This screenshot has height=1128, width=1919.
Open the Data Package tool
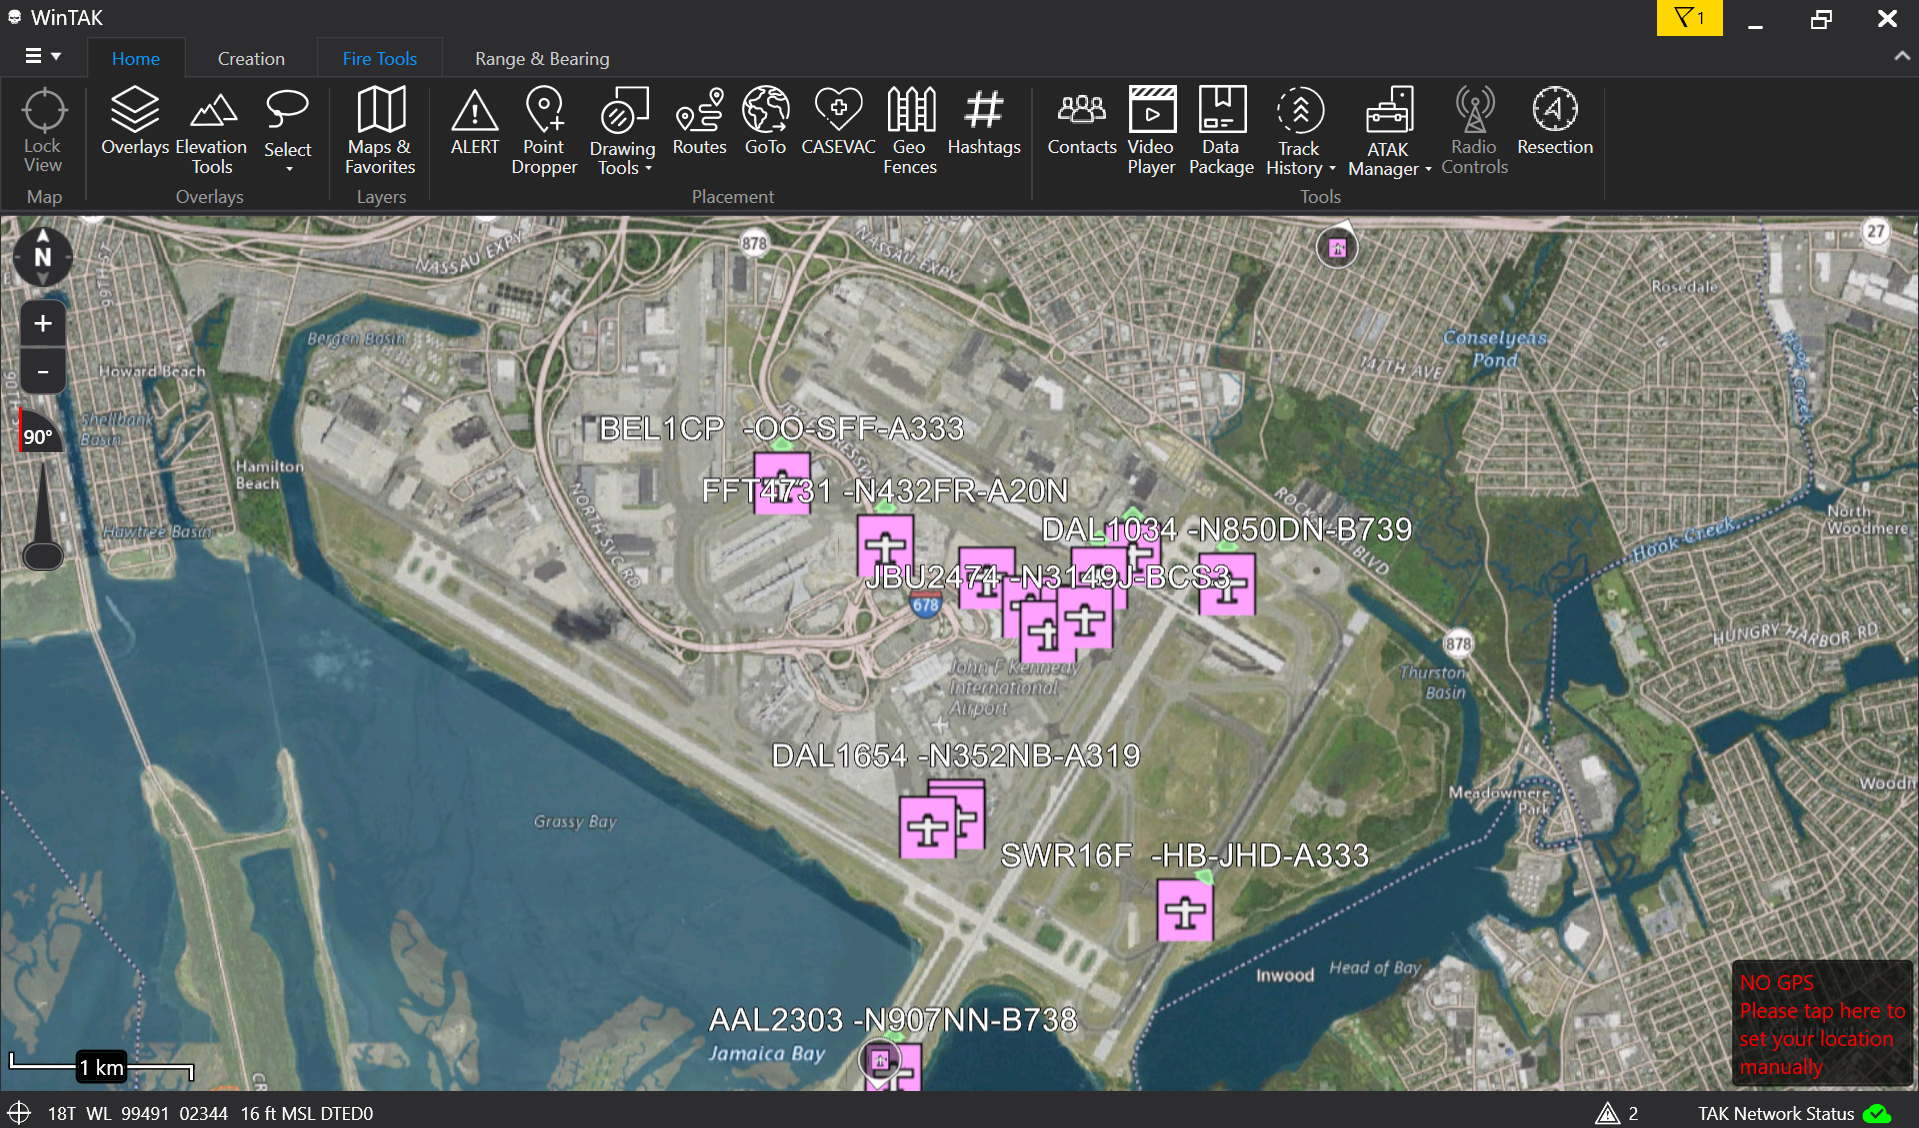[x=1221, y=131]
